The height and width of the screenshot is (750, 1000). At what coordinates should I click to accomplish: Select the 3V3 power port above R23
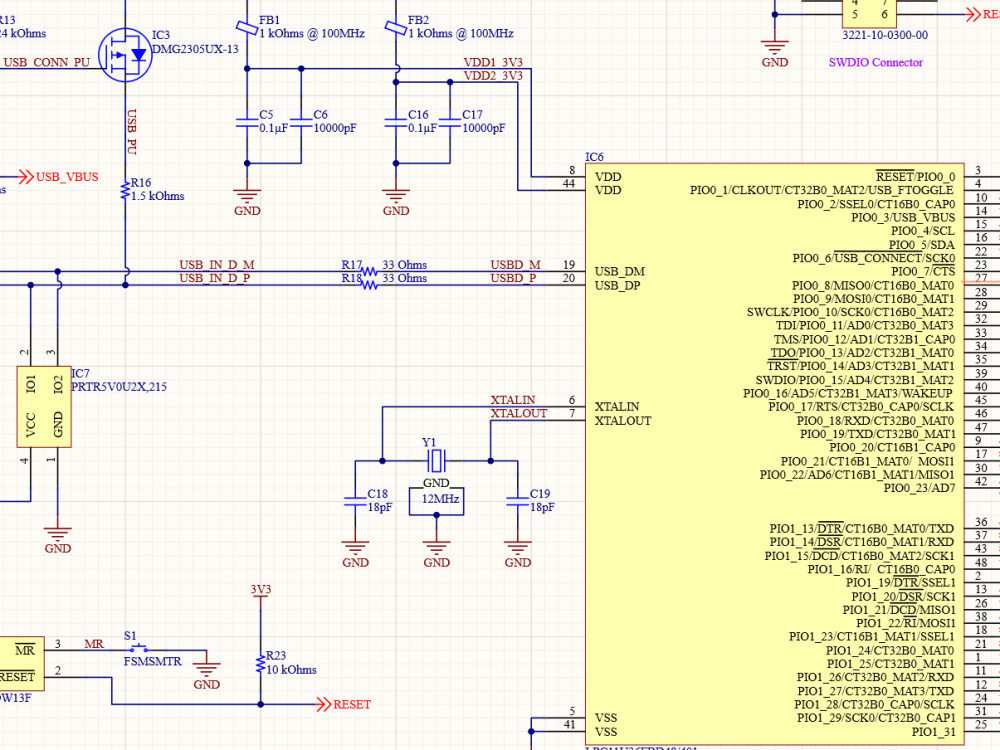(x=260, y=592)
